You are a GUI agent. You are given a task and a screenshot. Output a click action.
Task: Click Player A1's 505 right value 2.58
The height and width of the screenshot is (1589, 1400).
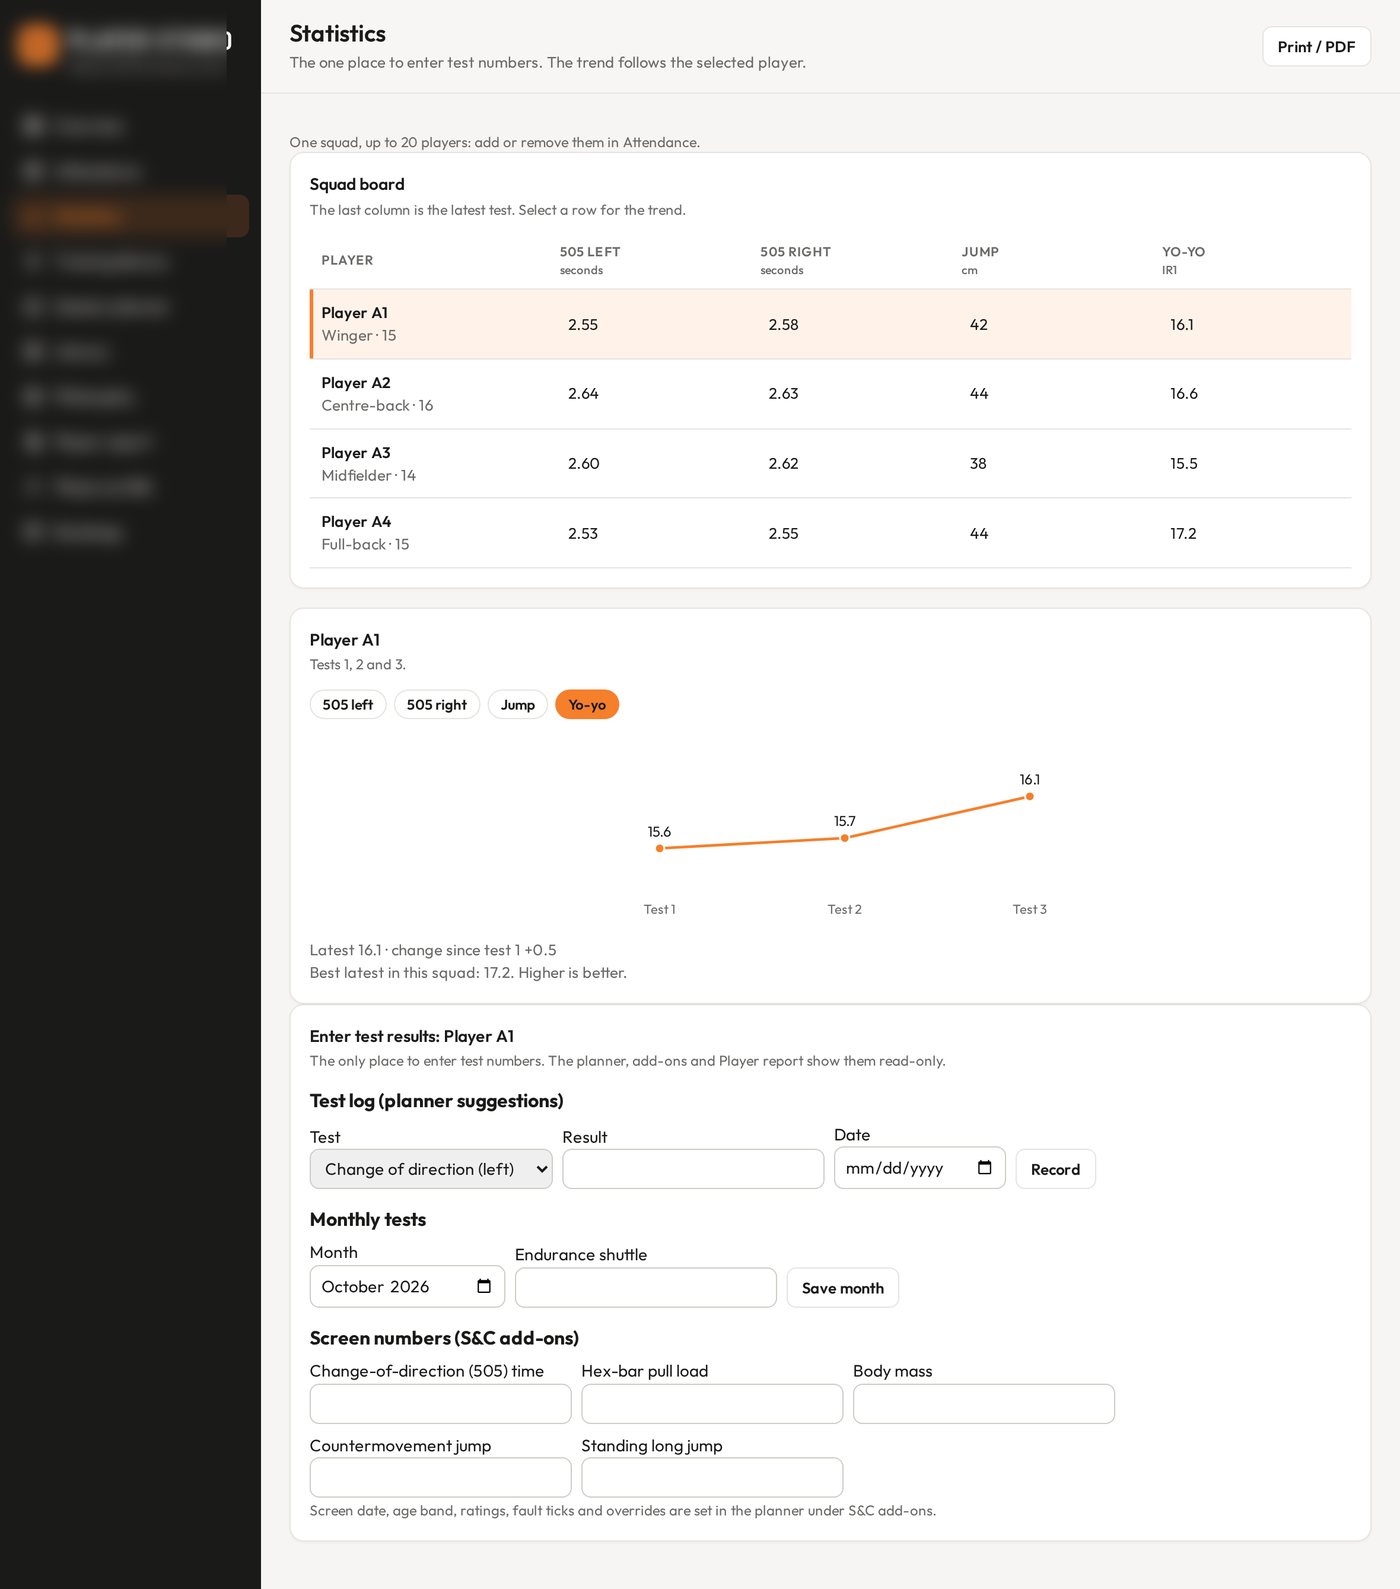coord(783,325)
